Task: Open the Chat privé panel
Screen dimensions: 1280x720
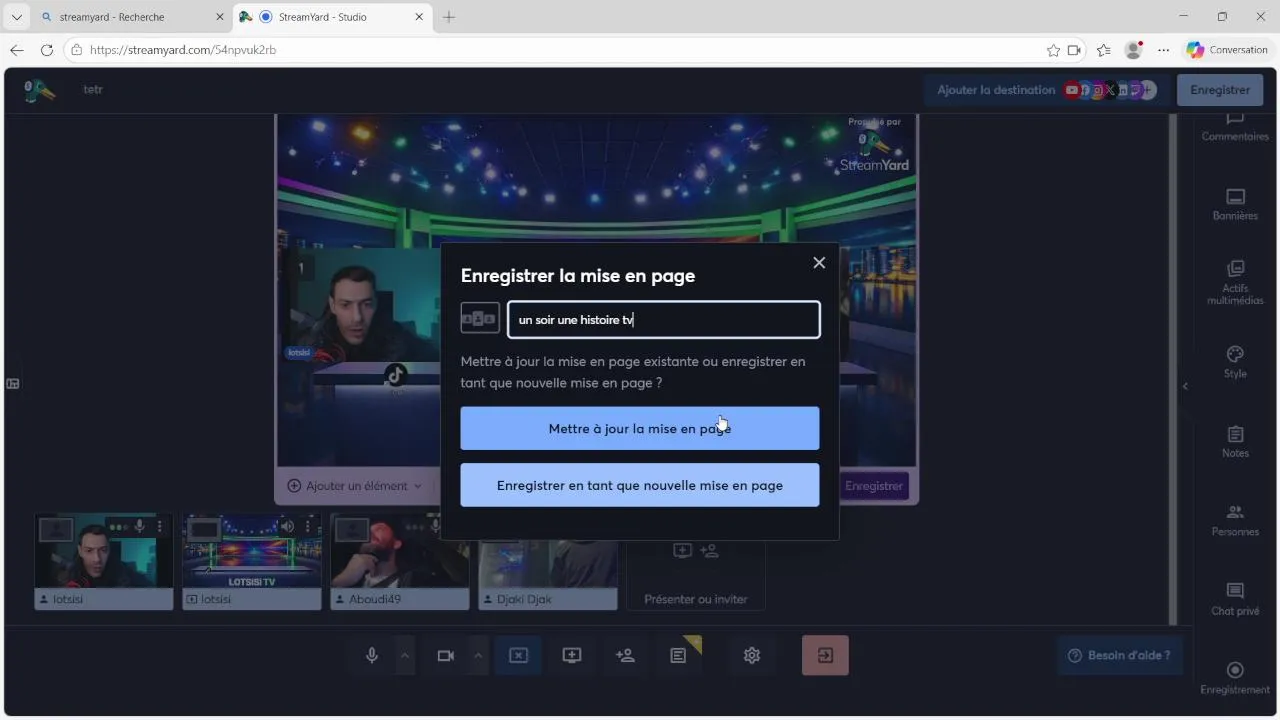Action: click(1235, 599)
